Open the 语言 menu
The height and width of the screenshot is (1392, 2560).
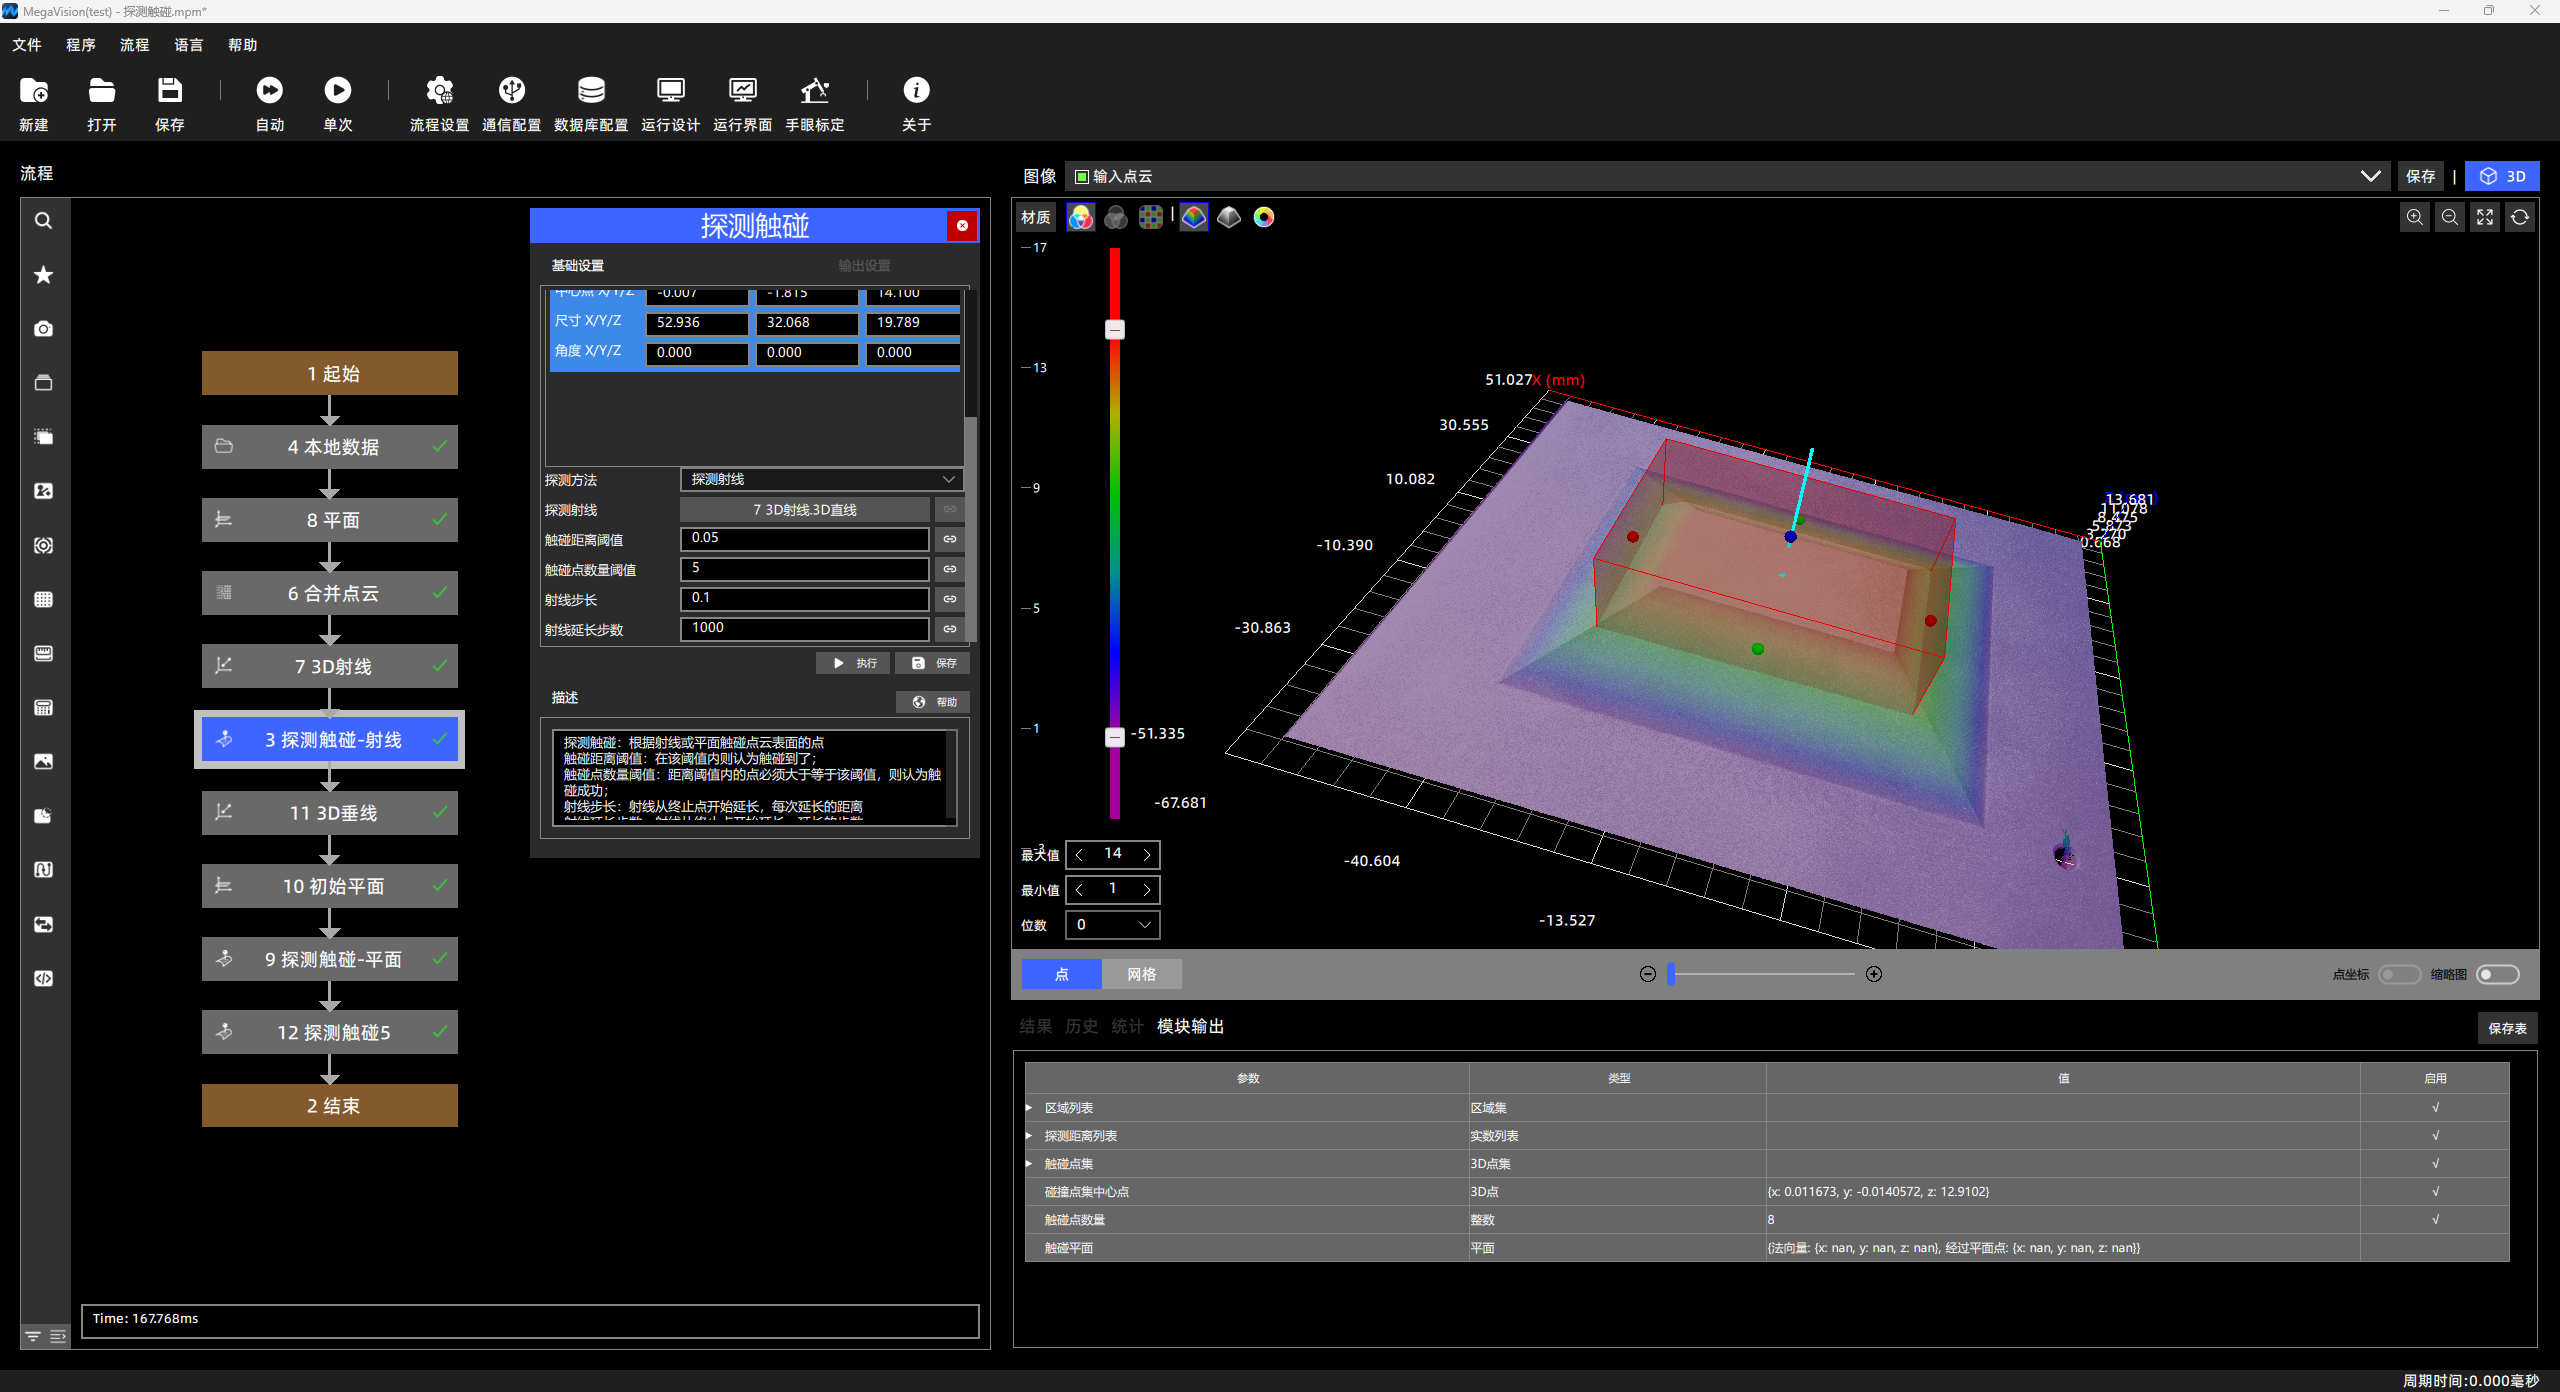pyautogui.click(x=188, y=45)
